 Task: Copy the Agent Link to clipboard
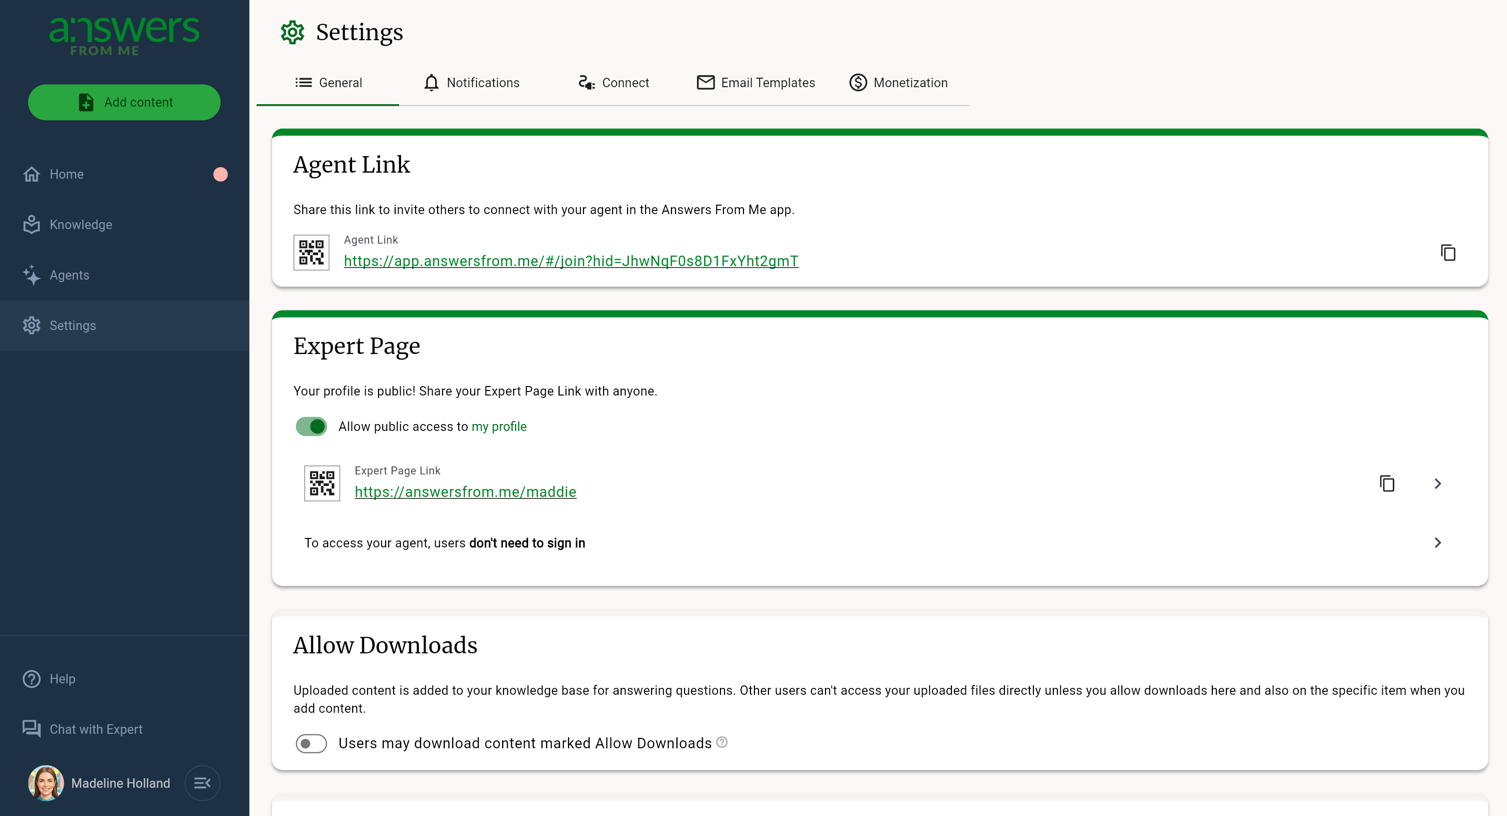tap(1448, 253)
